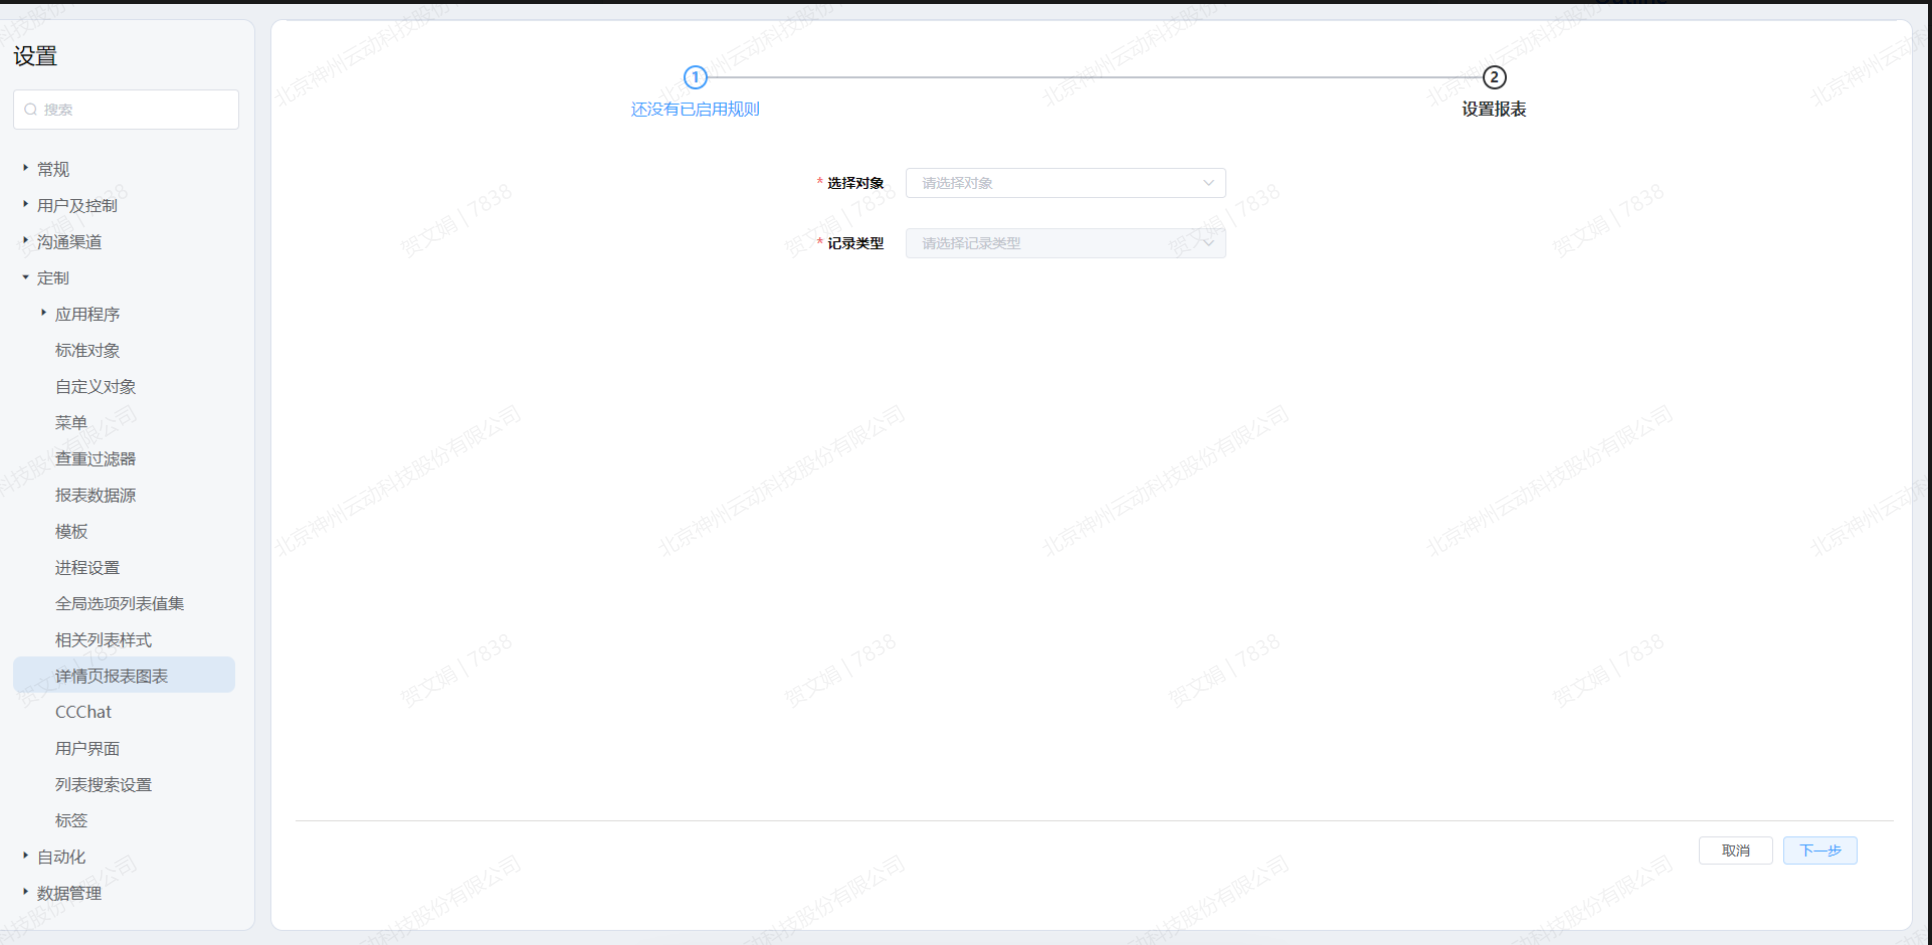Click the settings search input field
The image size is (1932, 945).
(135, 110)
